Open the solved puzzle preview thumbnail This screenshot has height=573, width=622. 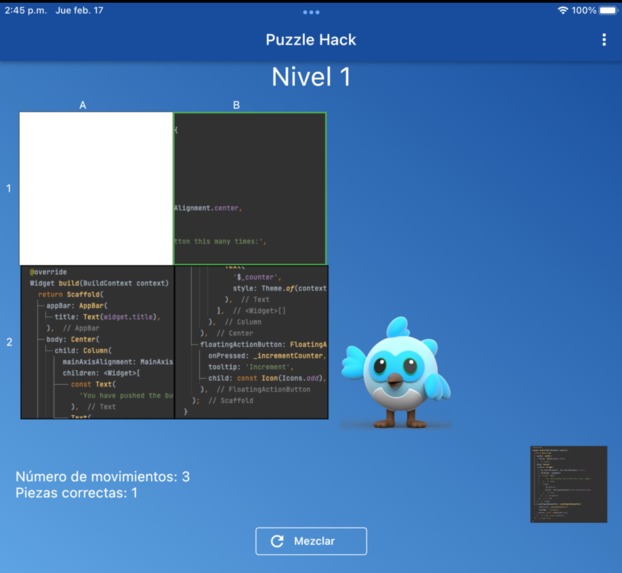(x=568, y=484)
